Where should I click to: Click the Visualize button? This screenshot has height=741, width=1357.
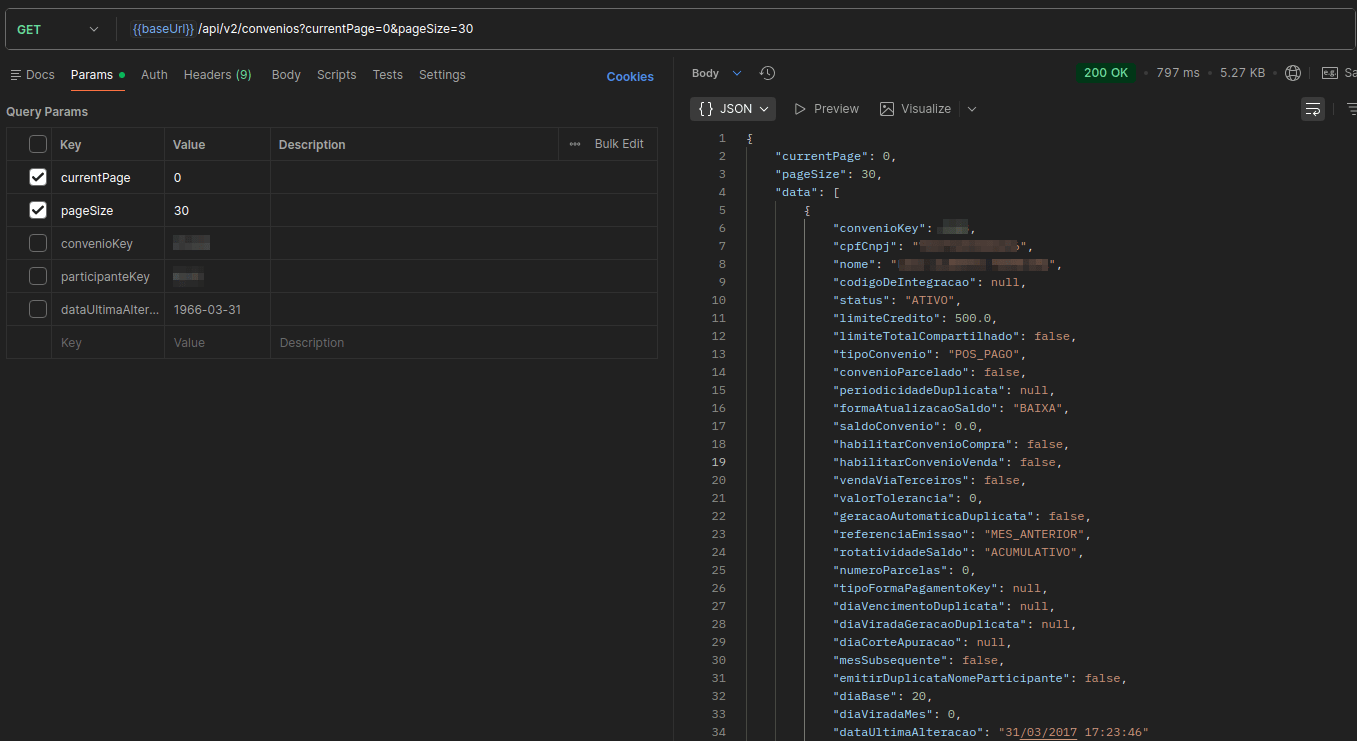(915, 109)
